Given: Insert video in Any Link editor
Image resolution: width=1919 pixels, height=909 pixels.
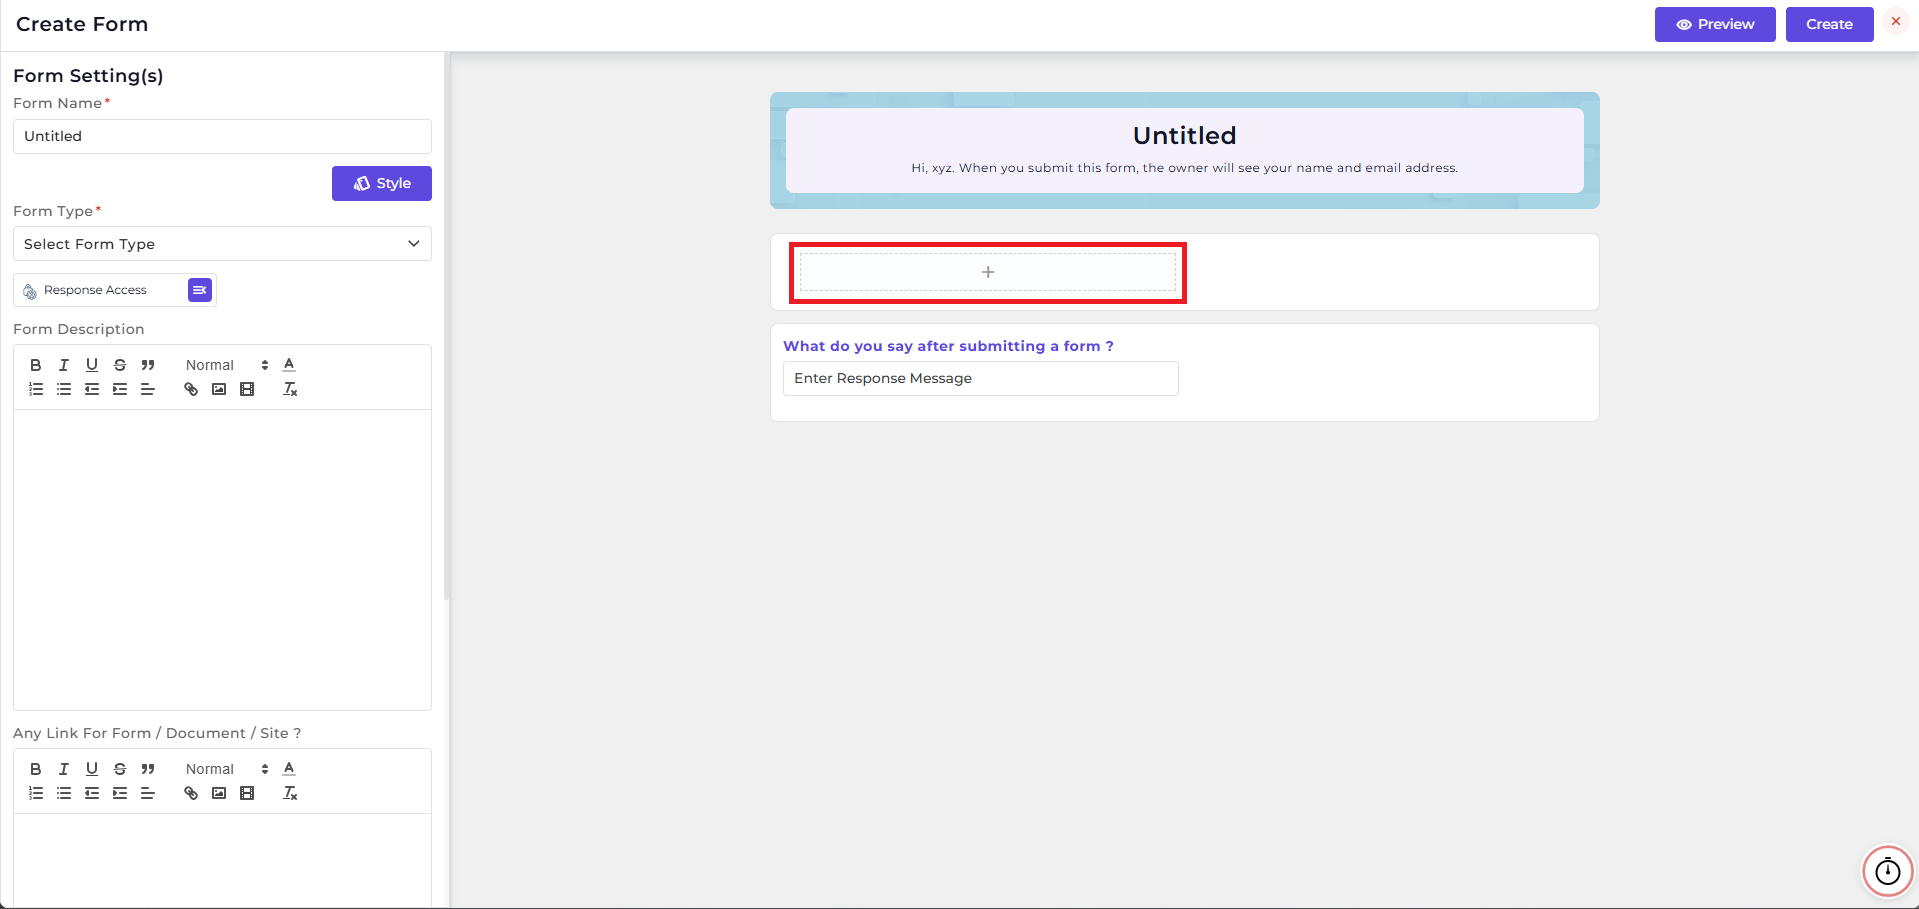Looking at the screenshot, I should coord(247,793).
